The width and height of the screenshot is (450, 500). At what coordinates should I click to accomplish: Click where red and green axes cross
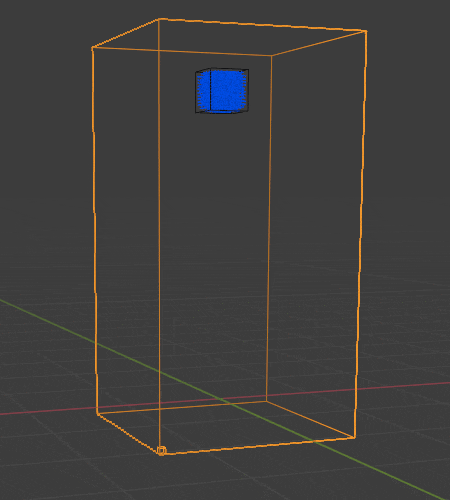[224, 399]
